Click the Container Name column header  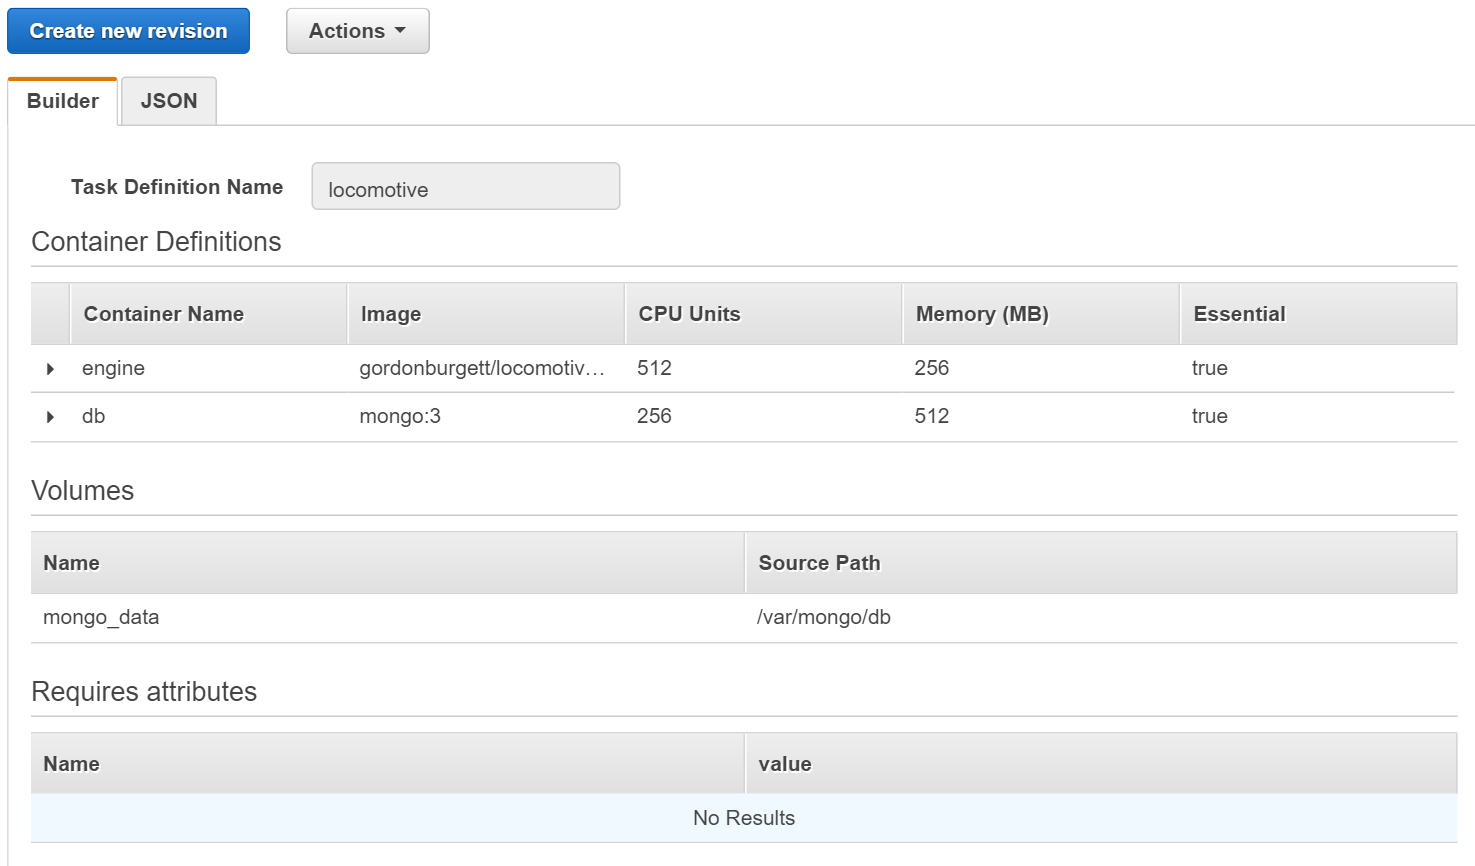[x=163, y=313]
